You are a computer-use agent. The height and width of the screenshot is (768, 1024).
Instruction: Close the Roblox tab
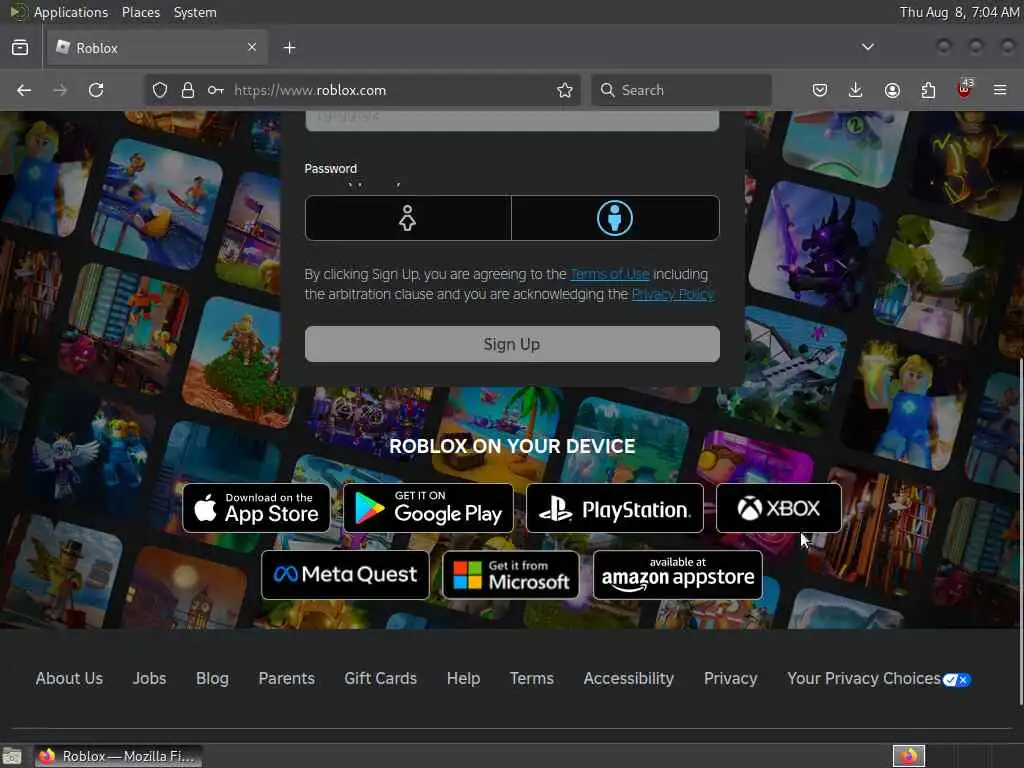[x=252, y=47]
